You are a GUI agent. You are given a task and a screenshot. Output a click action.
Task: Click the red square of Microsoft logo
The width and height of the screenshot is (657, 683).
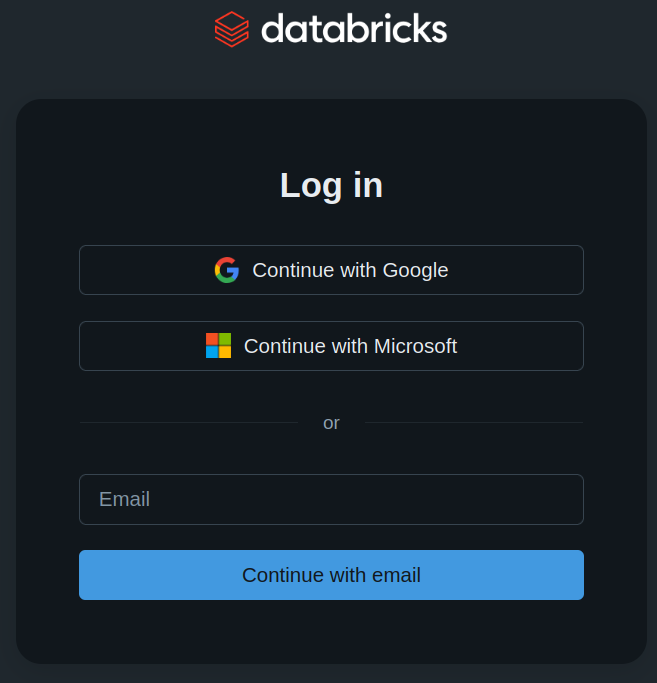pos(212,340)
